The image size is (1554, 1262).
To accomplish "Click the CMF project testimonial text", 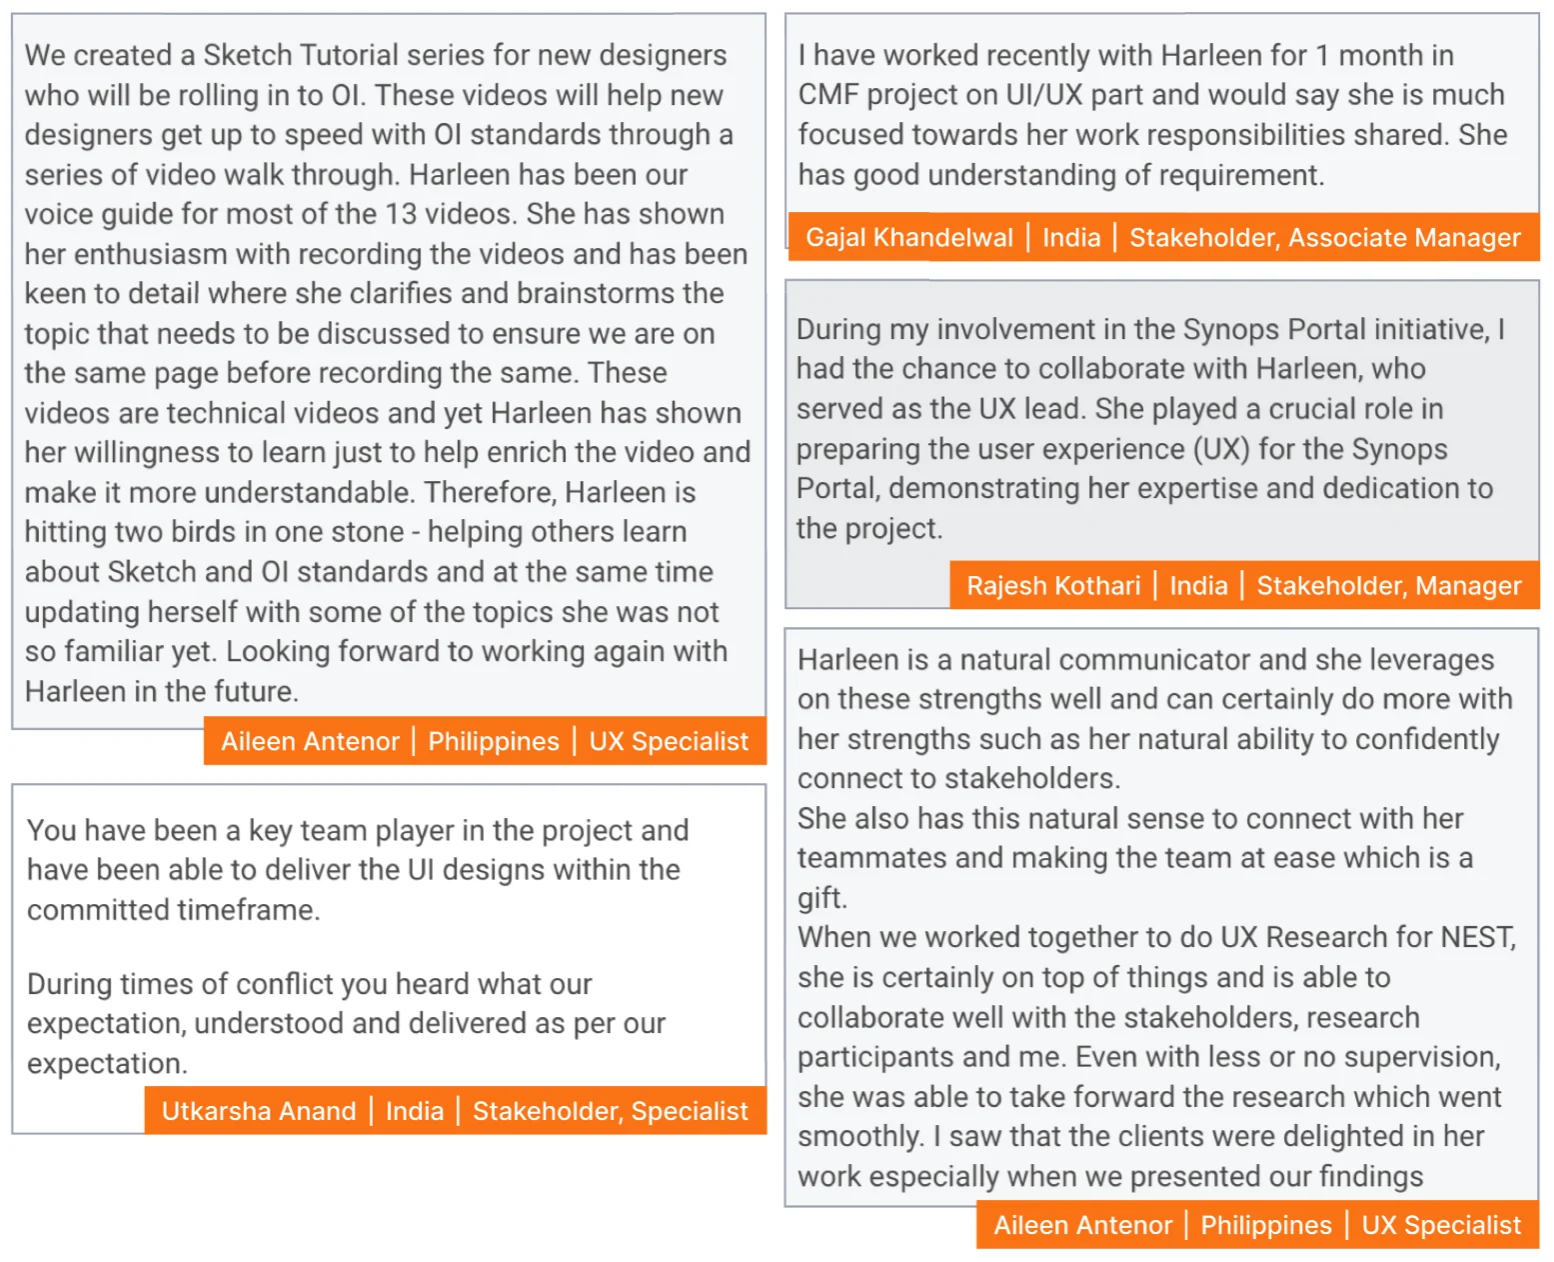I will tap(1152, 115).
